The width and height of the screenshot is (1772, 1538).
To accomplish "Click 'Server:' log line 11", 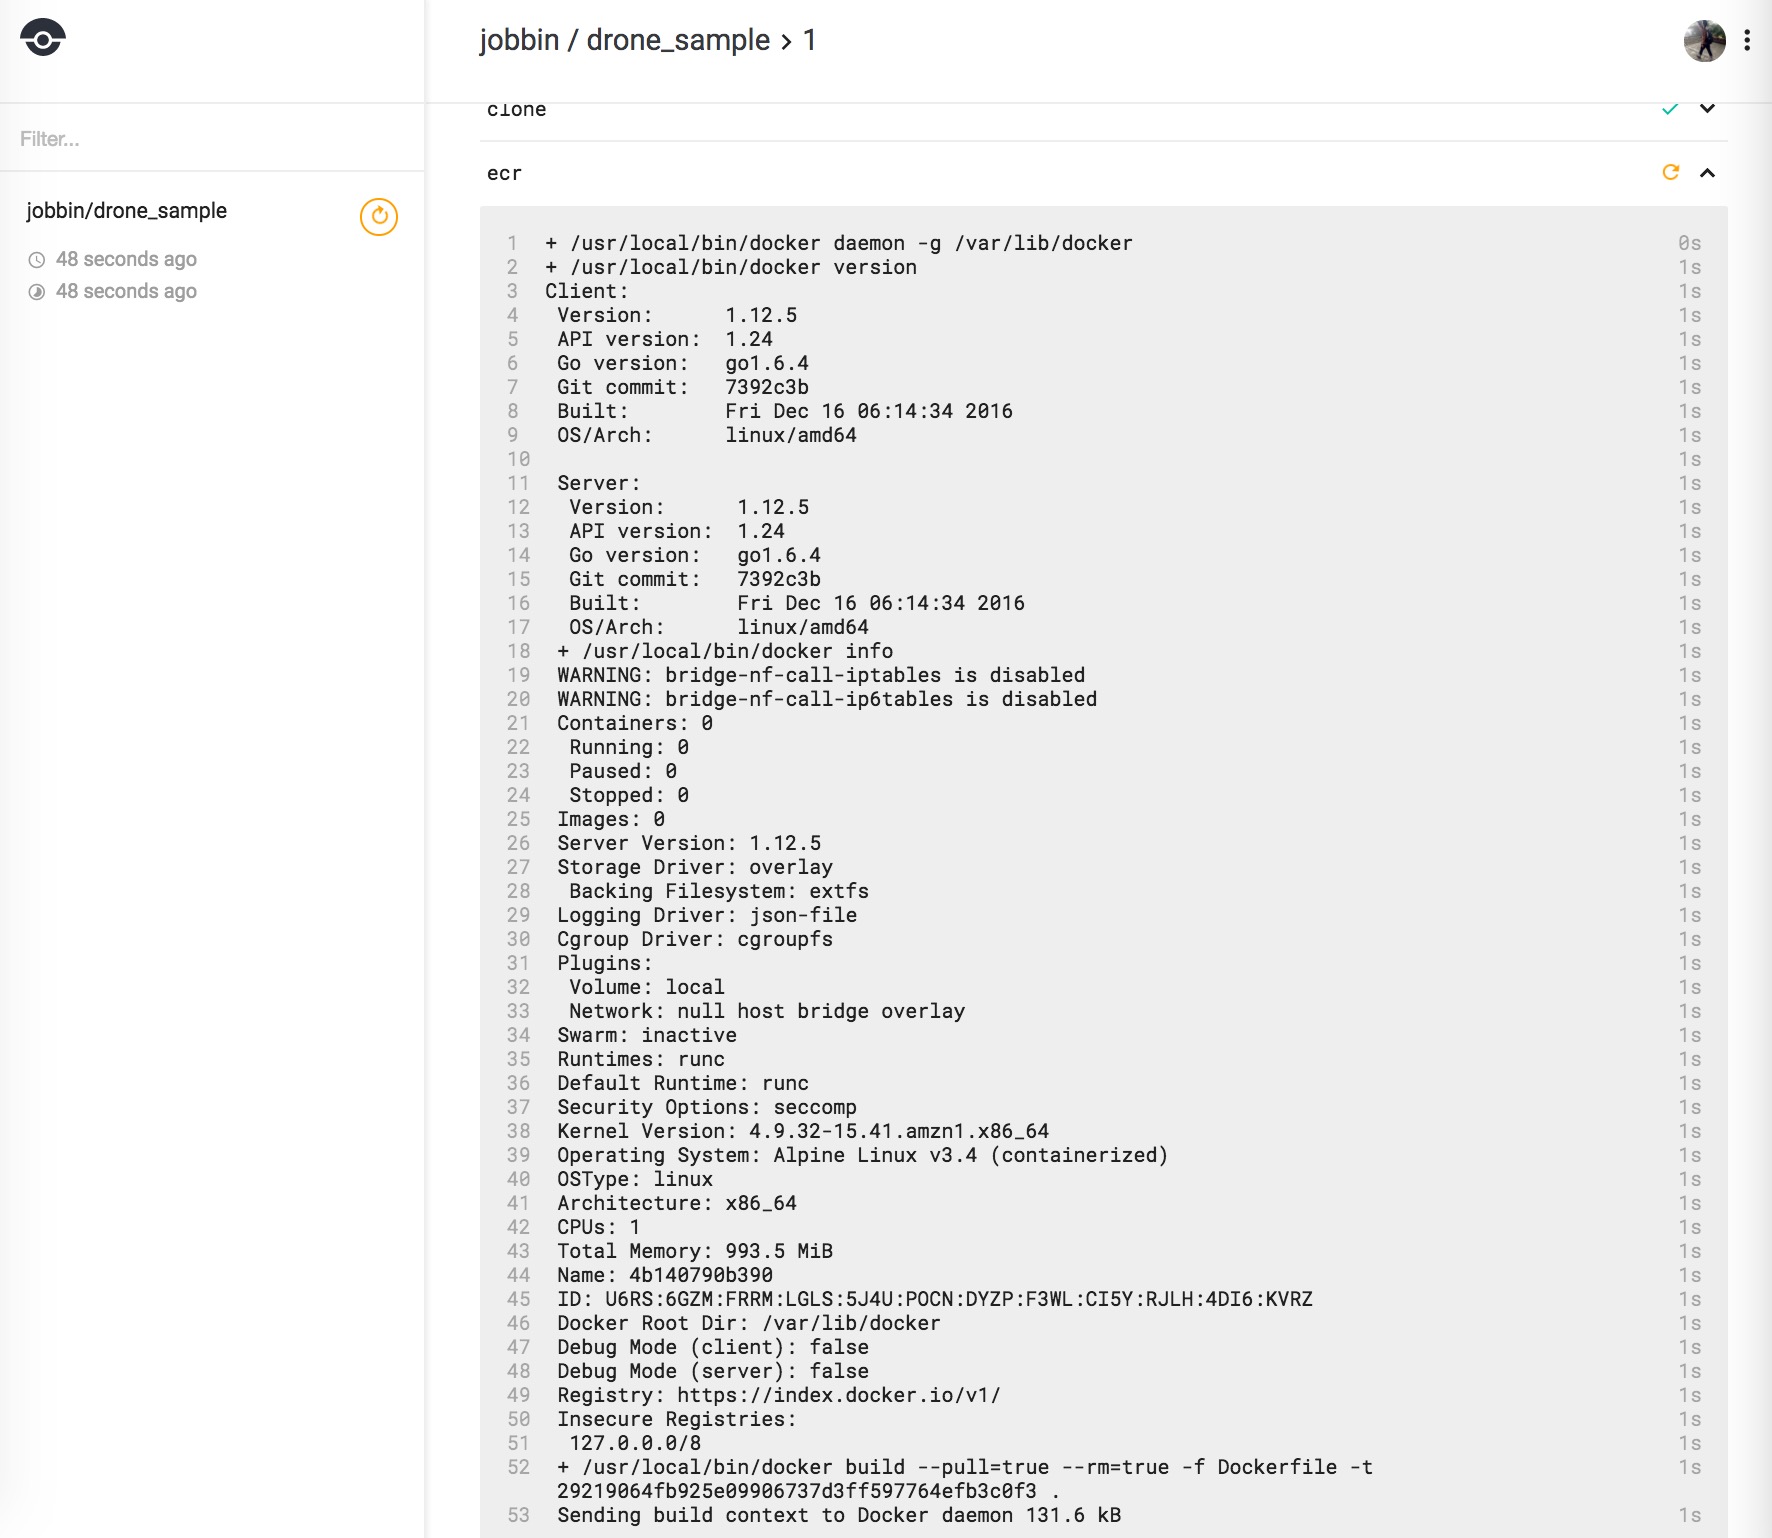I will (x=599, y=483).
